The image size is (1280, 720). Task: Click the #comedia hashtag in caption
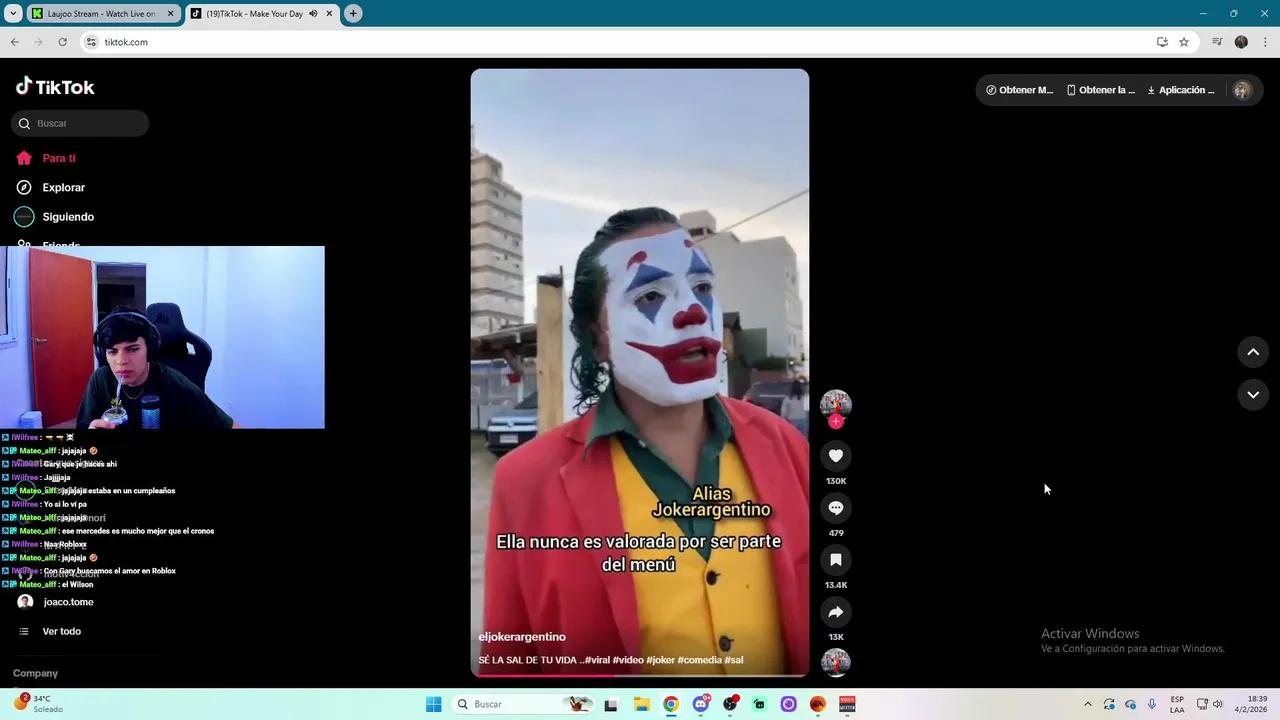(700, 660)
